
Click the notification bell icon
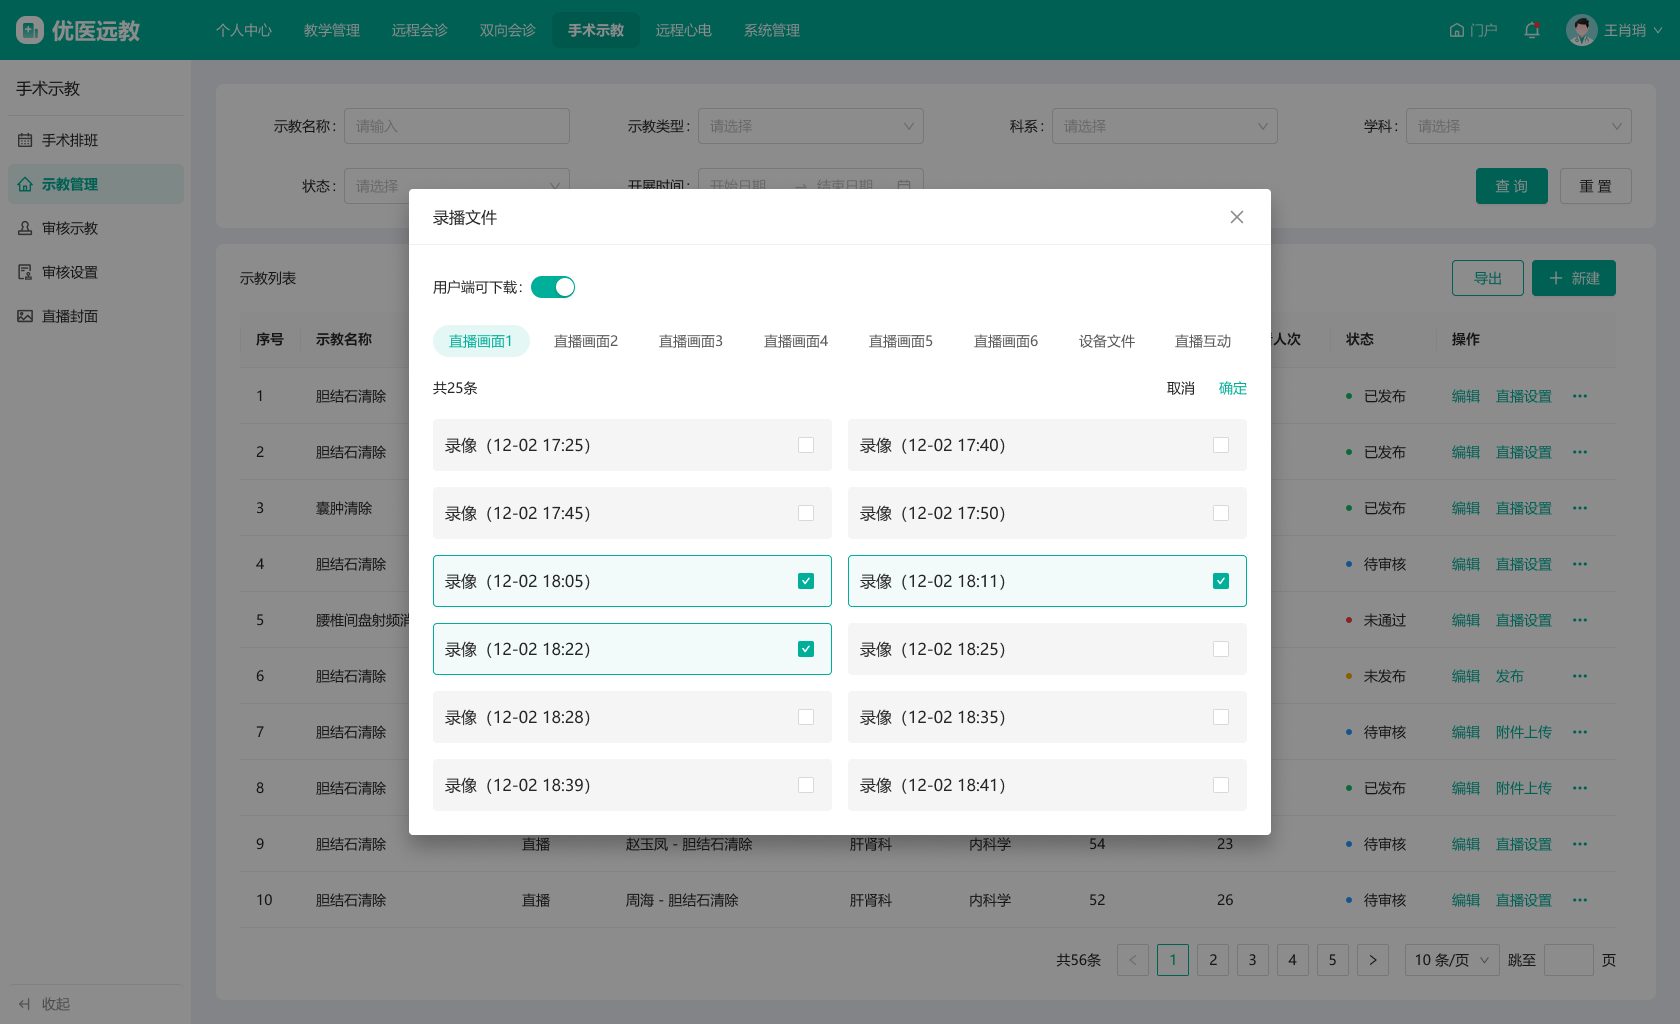(x=1531, y=30)
